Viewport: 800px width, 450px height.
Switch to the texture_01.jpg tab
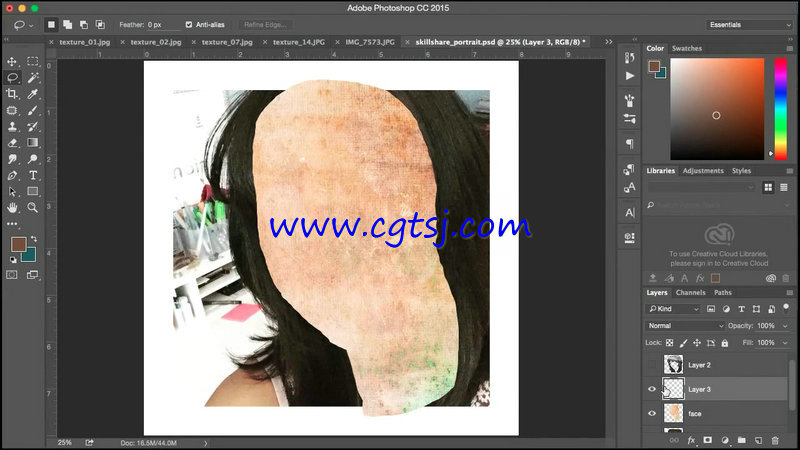pyautogui.click(x=85, y=42)
